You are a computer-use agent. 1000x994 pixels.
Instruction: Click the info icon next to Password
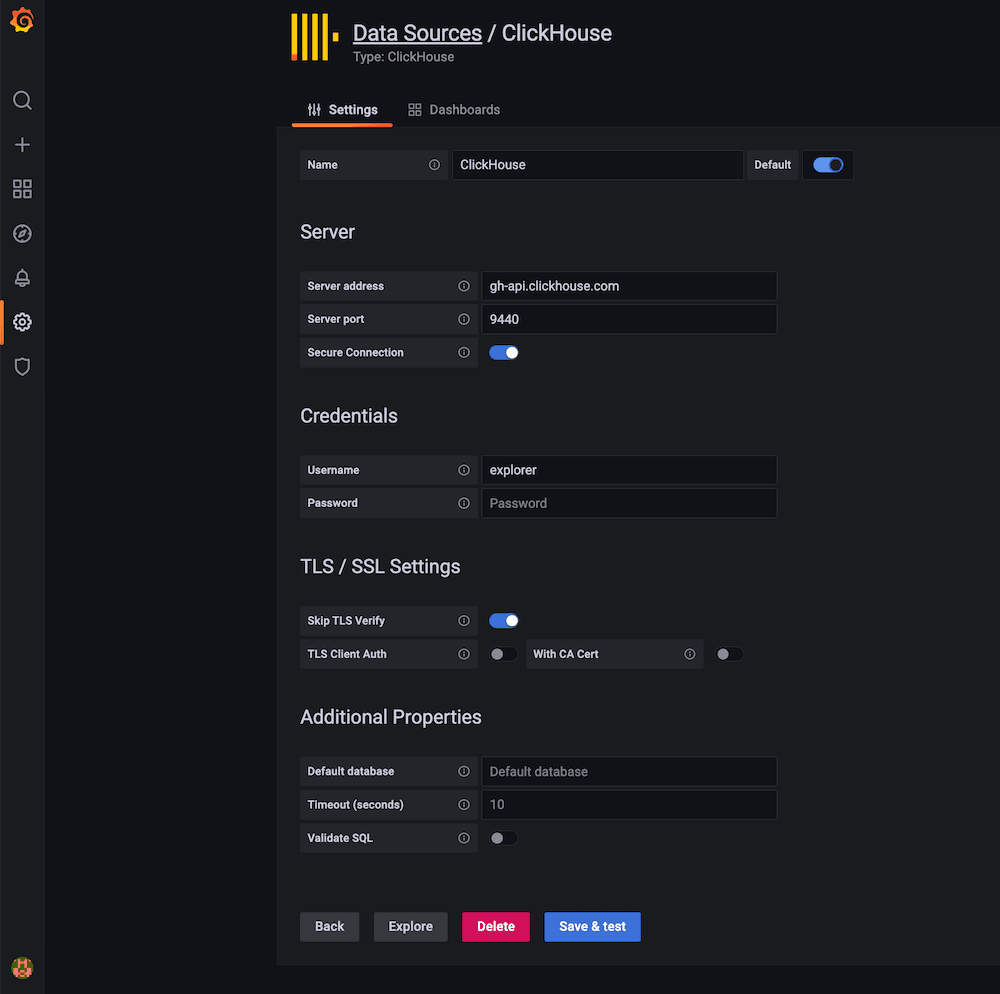pos(464,503)
